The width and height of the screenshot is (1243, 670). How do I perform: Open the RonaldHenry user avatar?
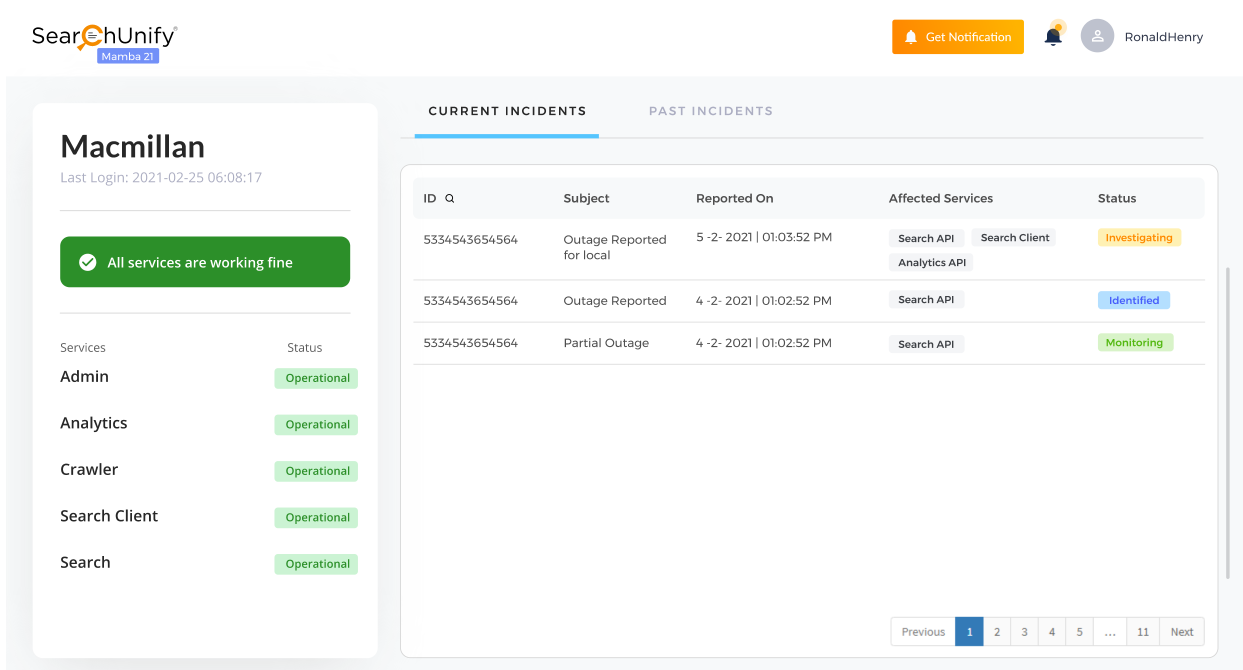click(1097, 37)
